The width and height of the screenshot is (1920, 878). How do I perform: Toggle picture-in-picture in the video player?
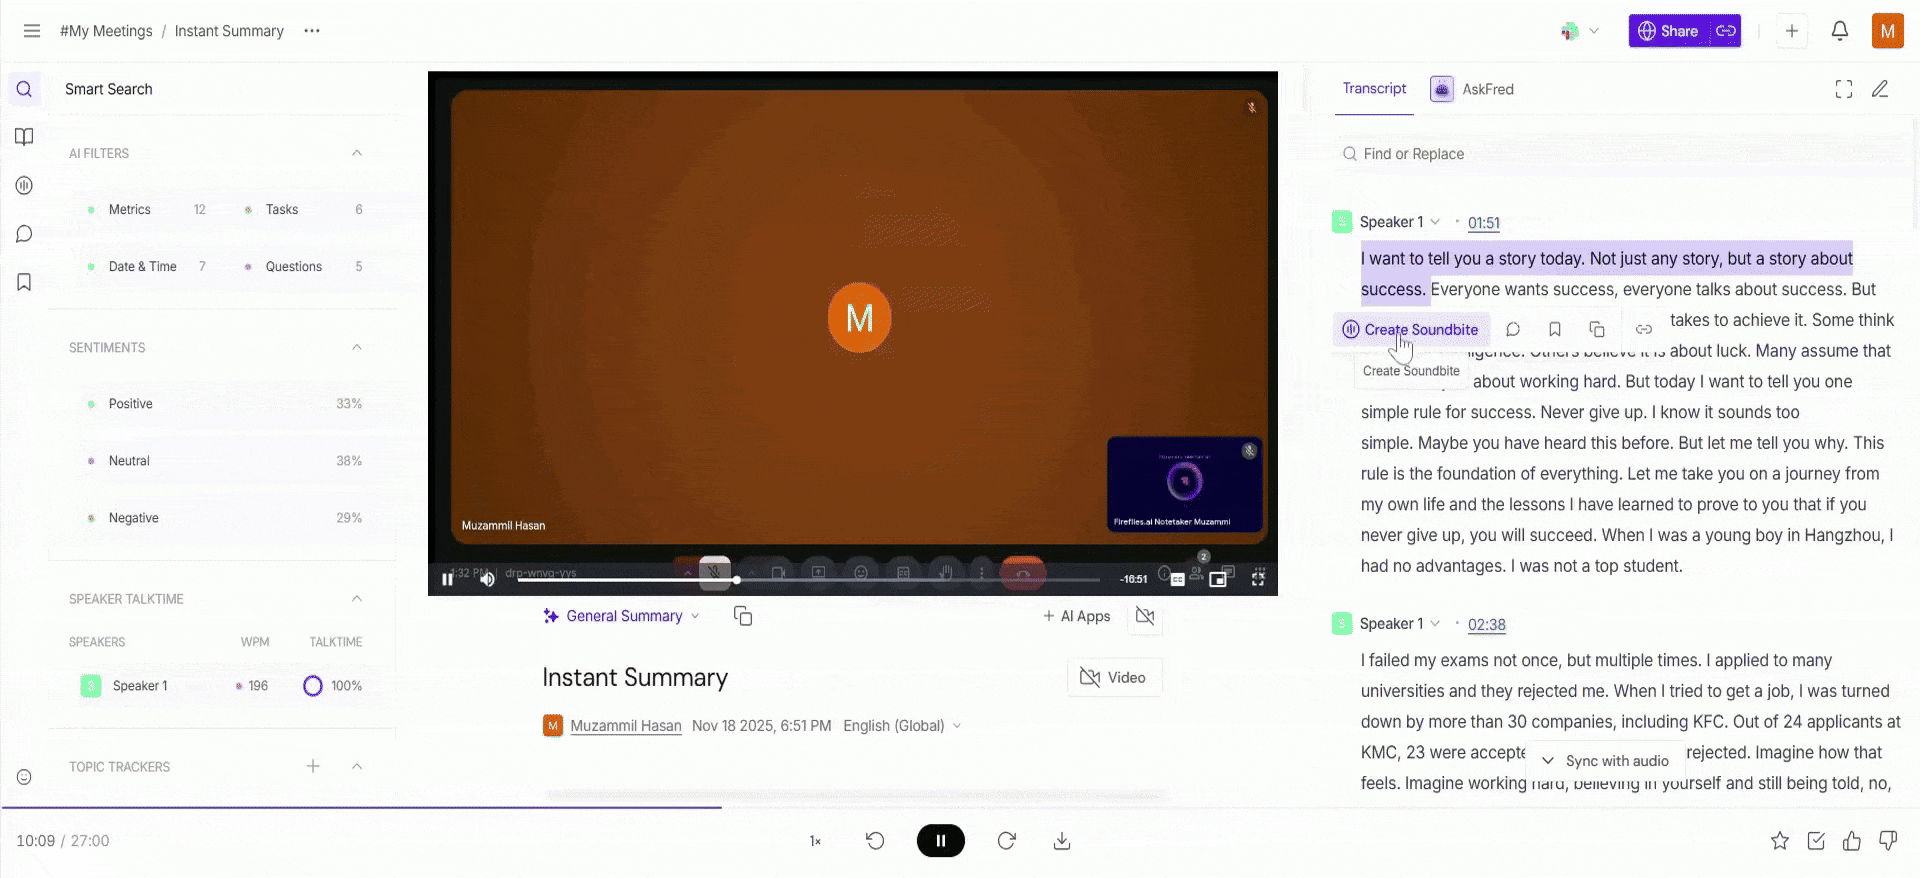coord(1218,579)
